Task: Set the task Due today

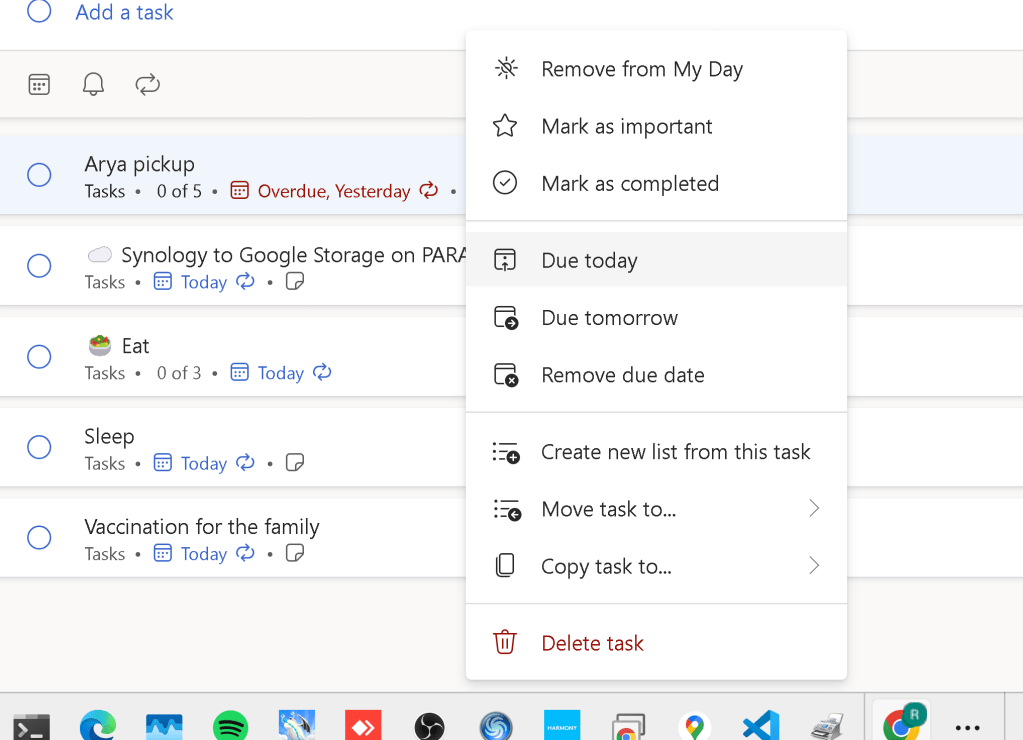Action: (x=656, y=260)
